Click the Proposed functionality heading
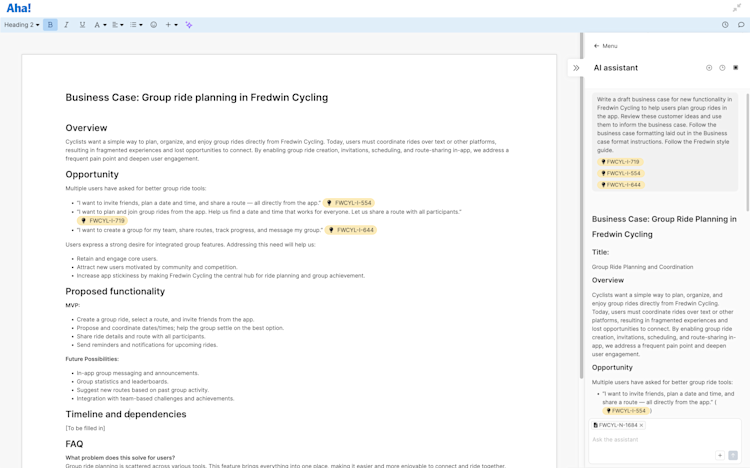The image size is (750, 468). [x=115, y=291]
